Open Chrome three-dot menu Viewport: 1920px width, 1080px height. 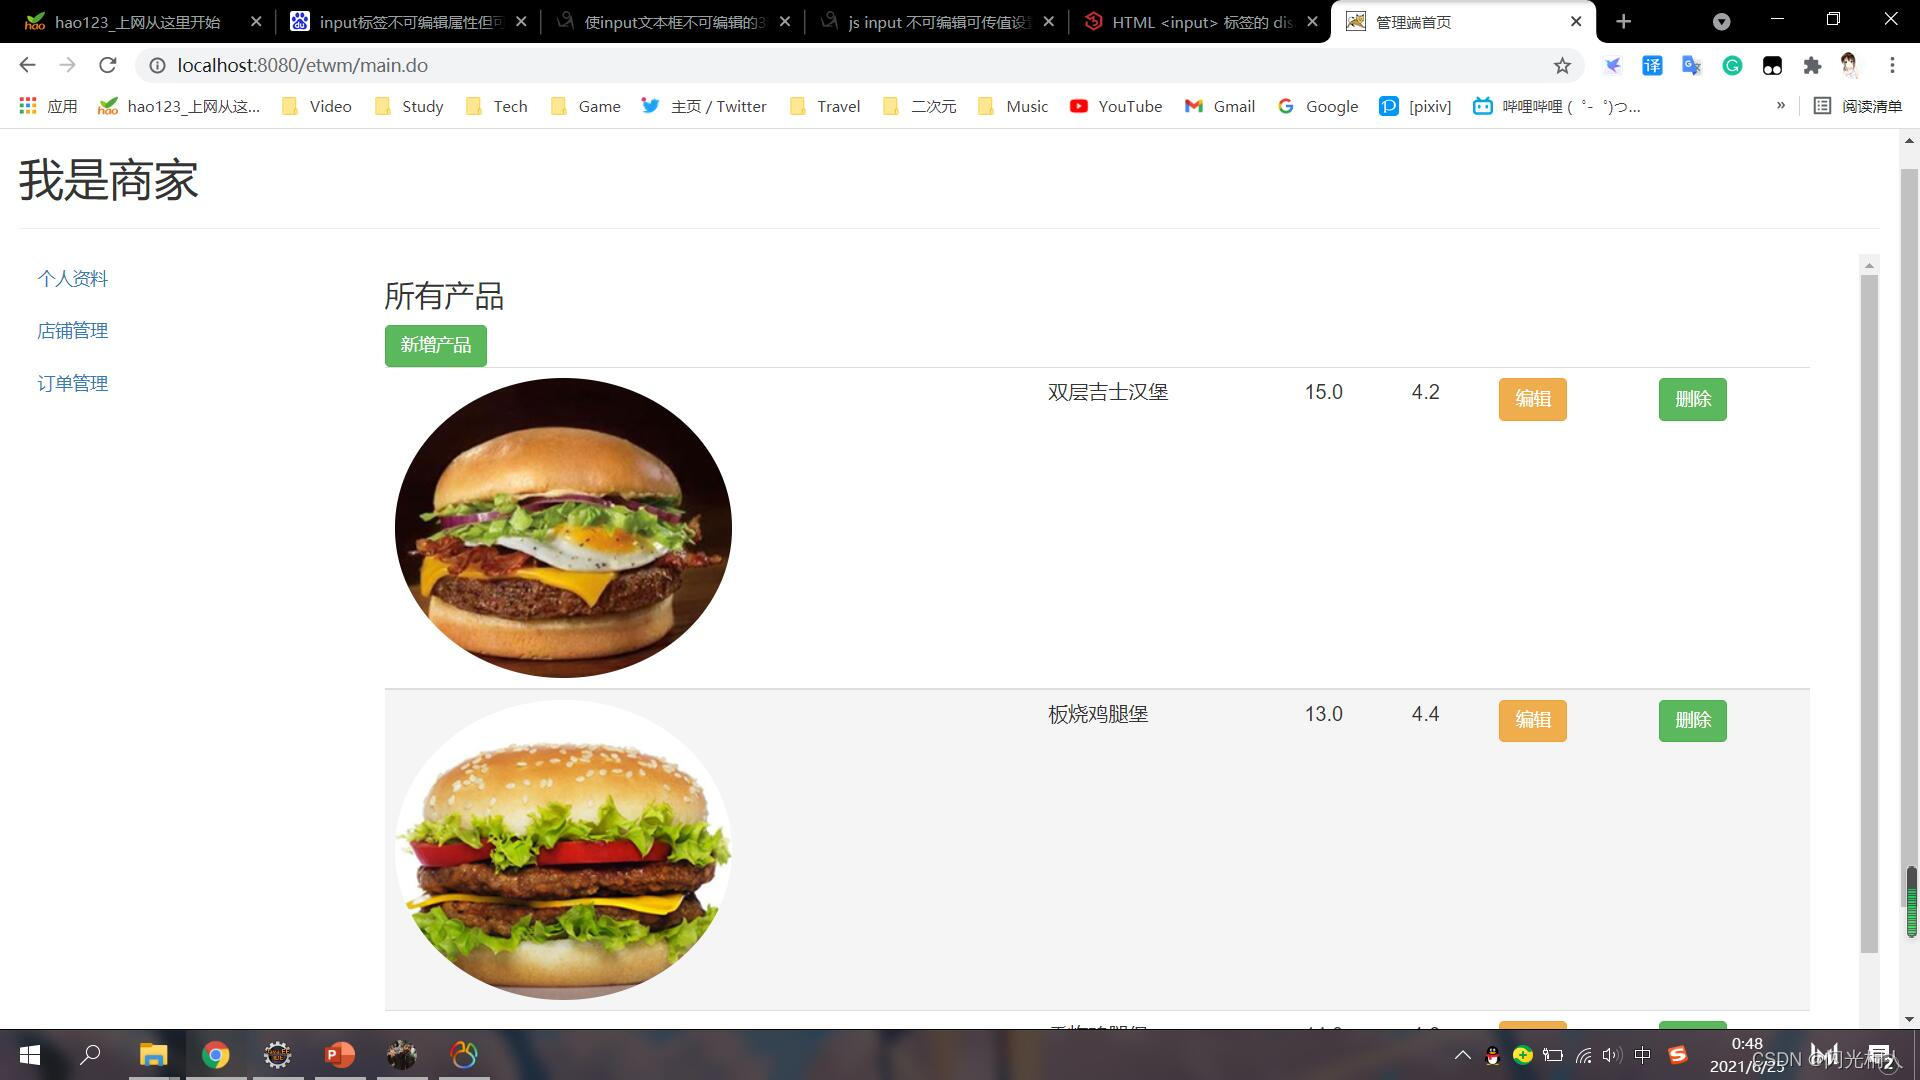[1892, 66]
